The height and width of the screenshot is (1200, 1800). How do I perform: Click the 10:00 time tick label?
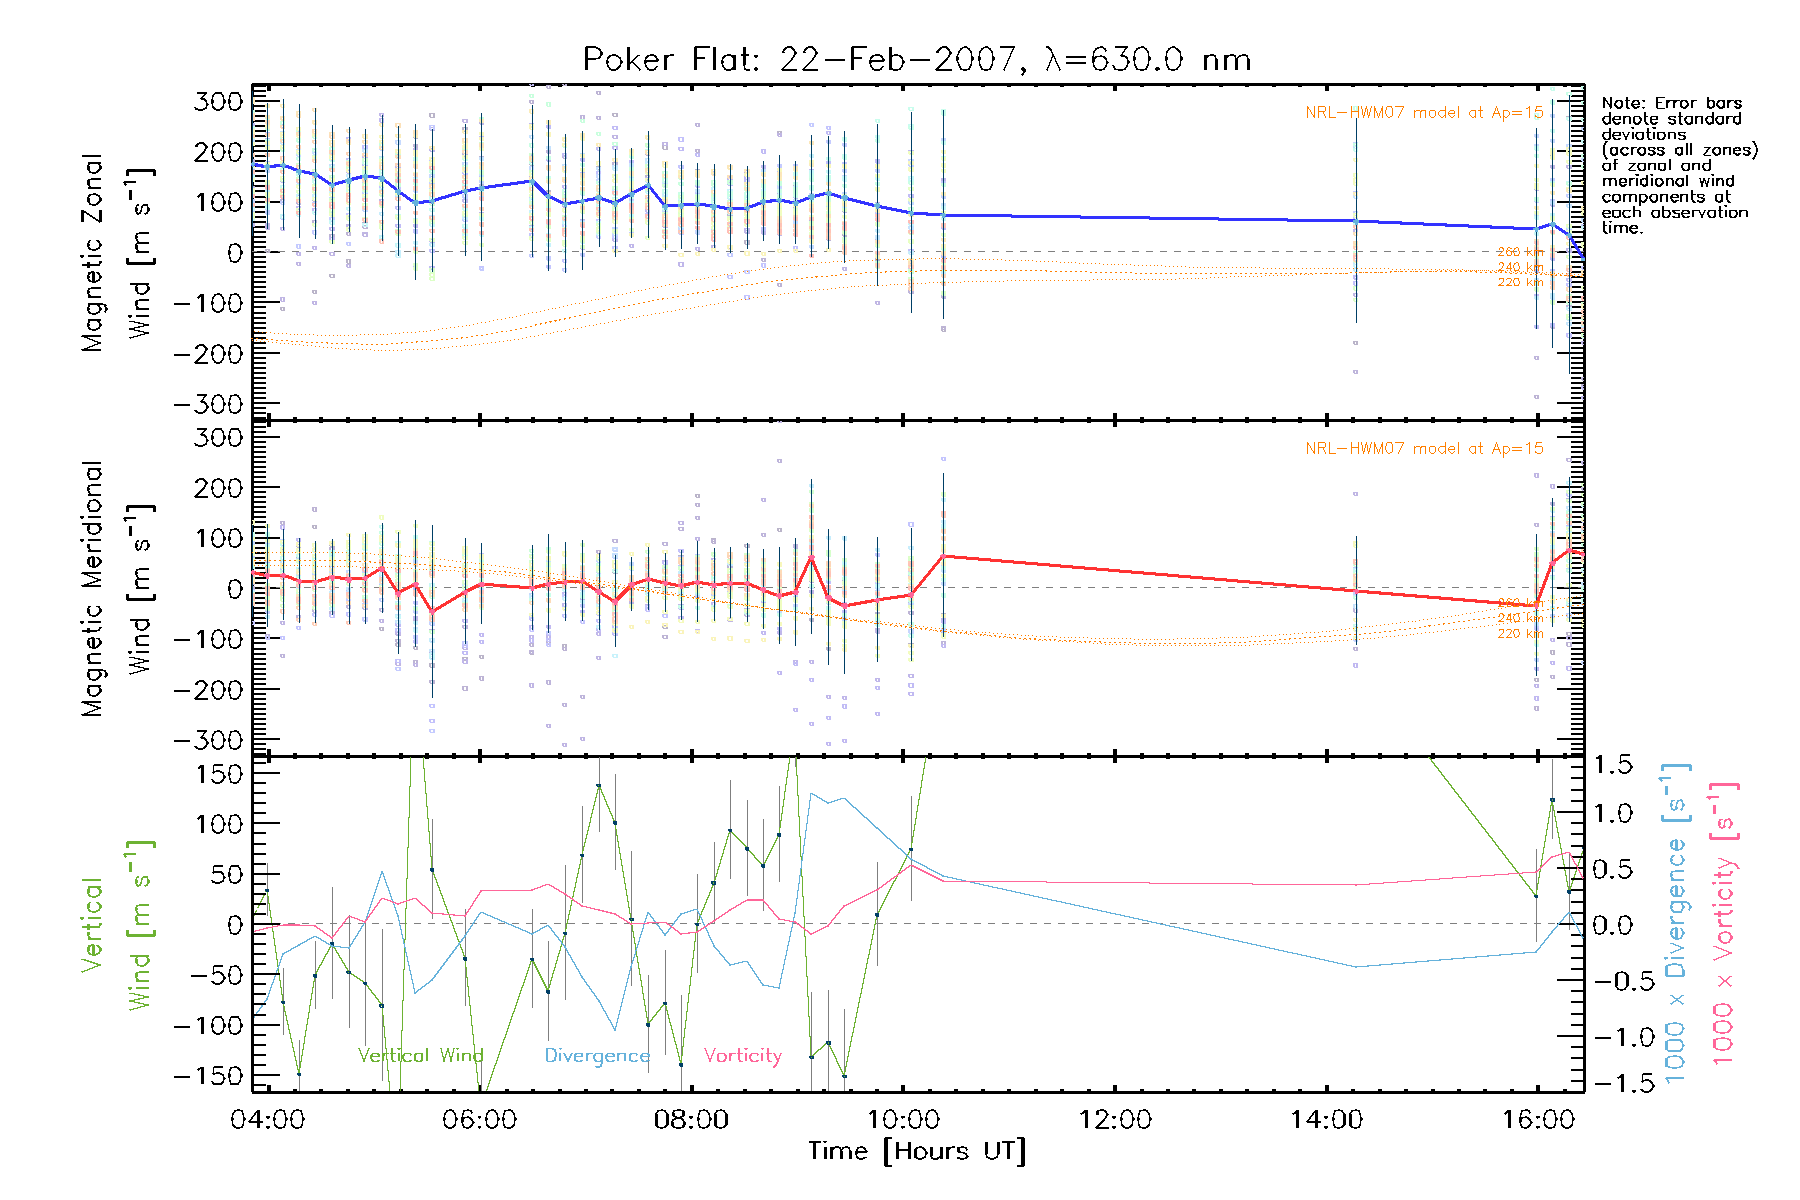click(x=903, y=1120)
